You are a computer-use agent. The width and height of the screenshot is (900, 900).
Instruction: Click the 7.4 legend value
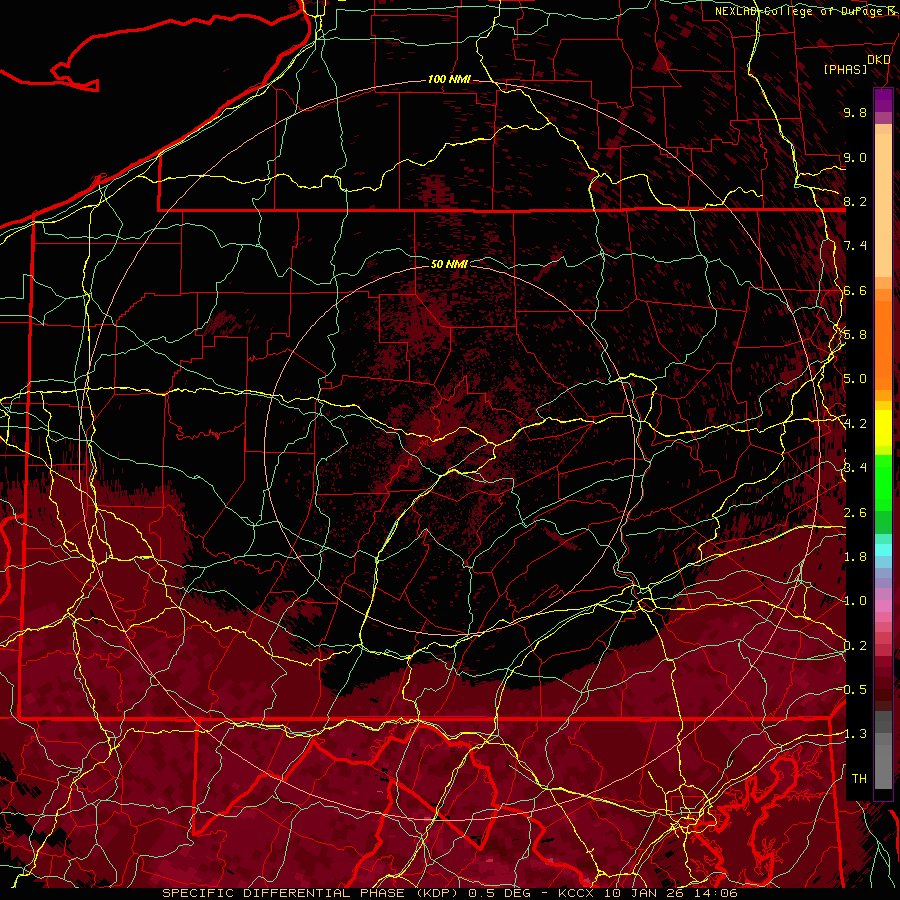coord(855,246)
